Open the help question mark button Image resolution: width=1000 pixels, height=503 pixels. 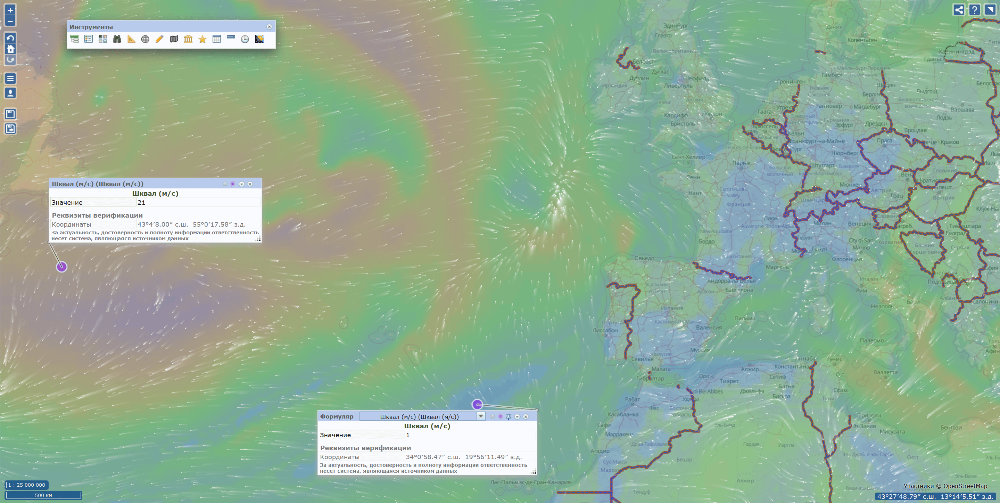(x=974, y=9)
